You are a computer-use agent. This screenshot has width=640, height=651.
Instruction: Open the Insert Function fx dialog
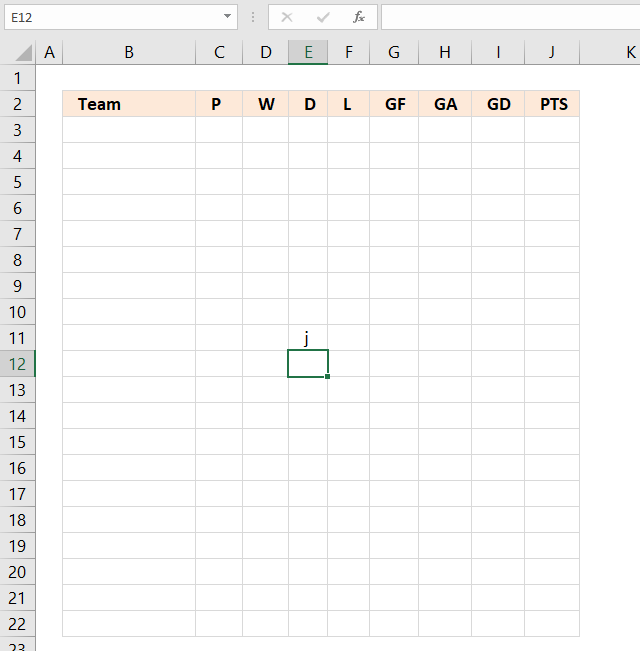pos(359,17)
